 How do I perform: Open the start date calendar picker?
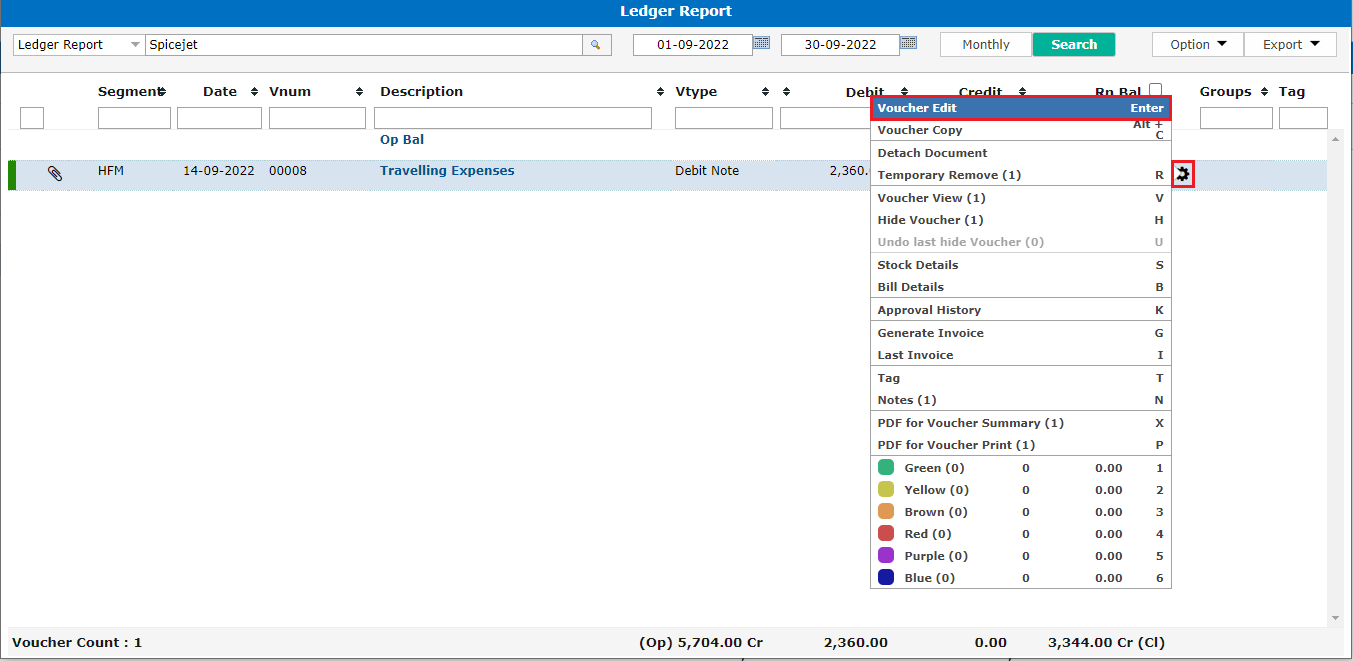coord(761,43)
